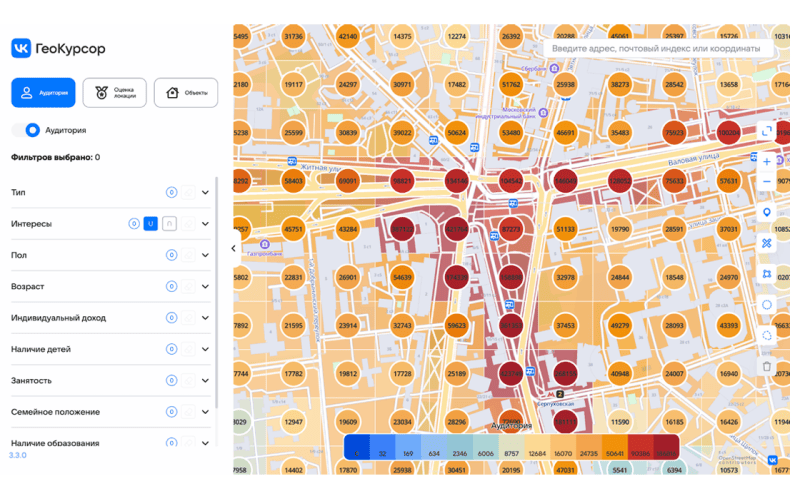This screenshot has height=486, width=800.
Task: Switch to Оценка локации tab
Action: click(x=114, y=93)
